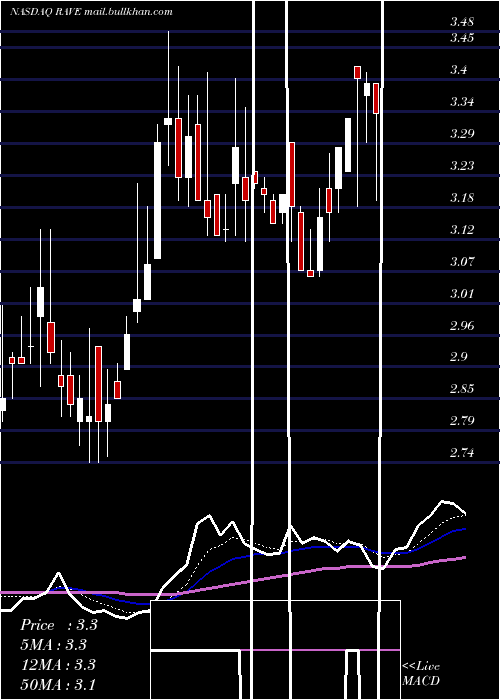Select the 2.9 price axis label
The image size is (500, 700).
[x=458, y=357]
